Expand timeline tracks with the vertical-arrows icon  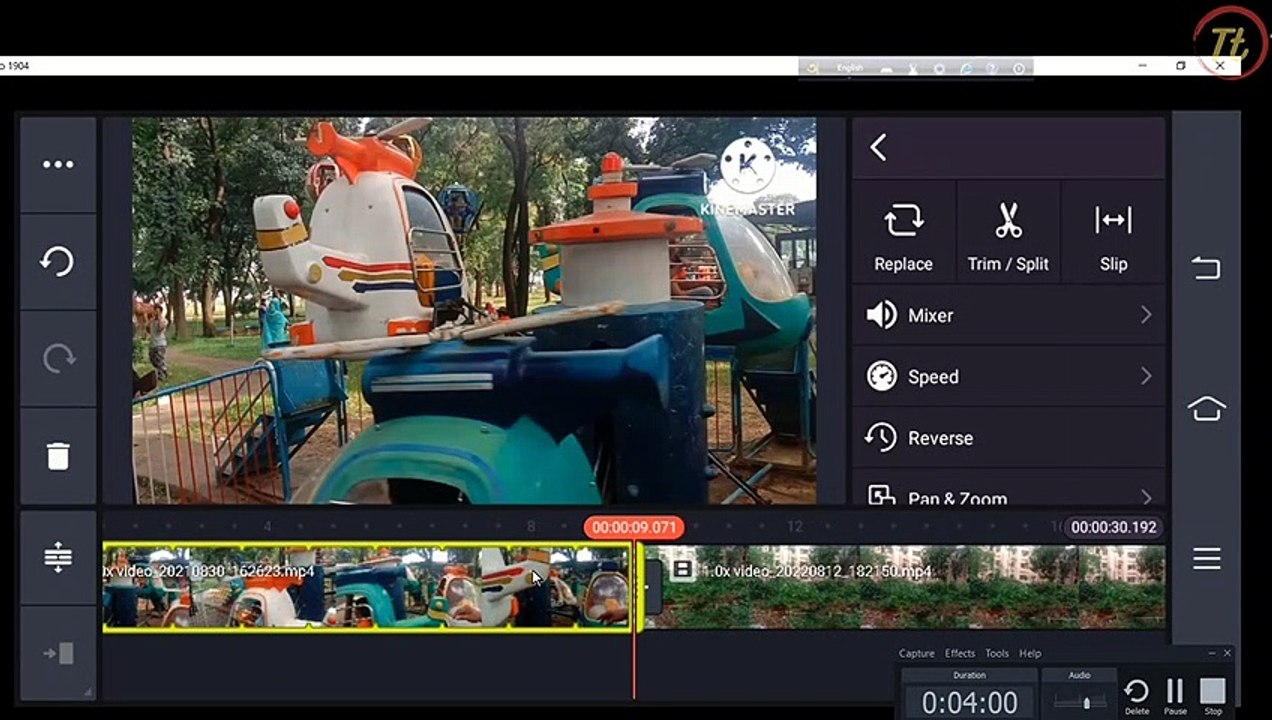pos(58,557)
